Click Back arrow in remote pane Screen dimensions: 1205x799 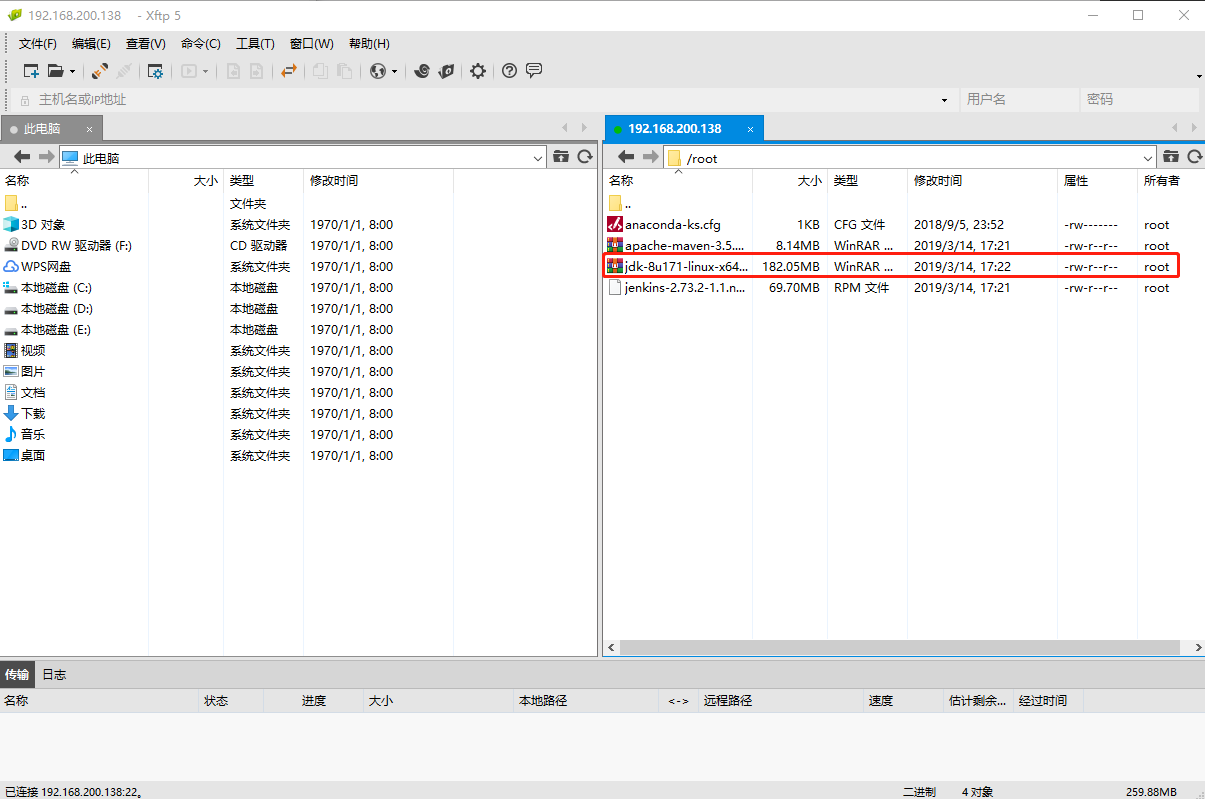point(627,157)
